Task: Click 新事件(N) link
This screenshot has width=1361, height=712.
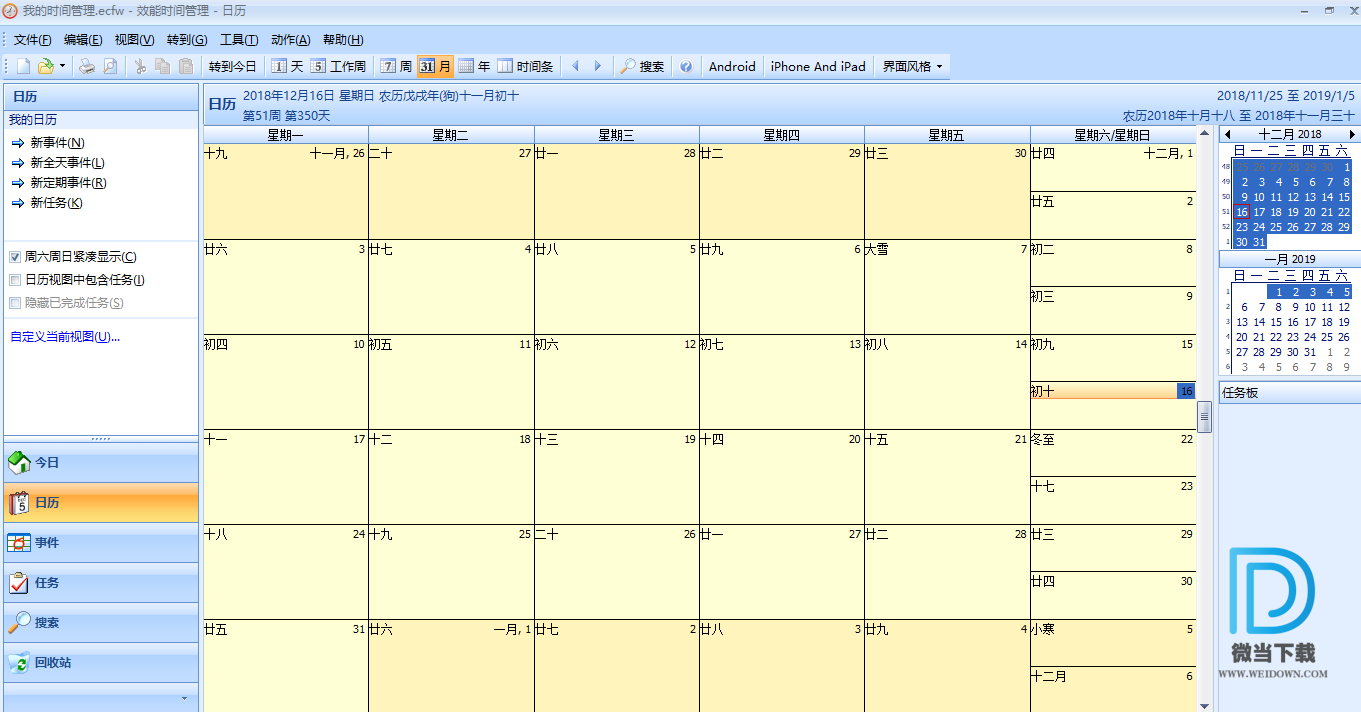Action: point(57,143)
